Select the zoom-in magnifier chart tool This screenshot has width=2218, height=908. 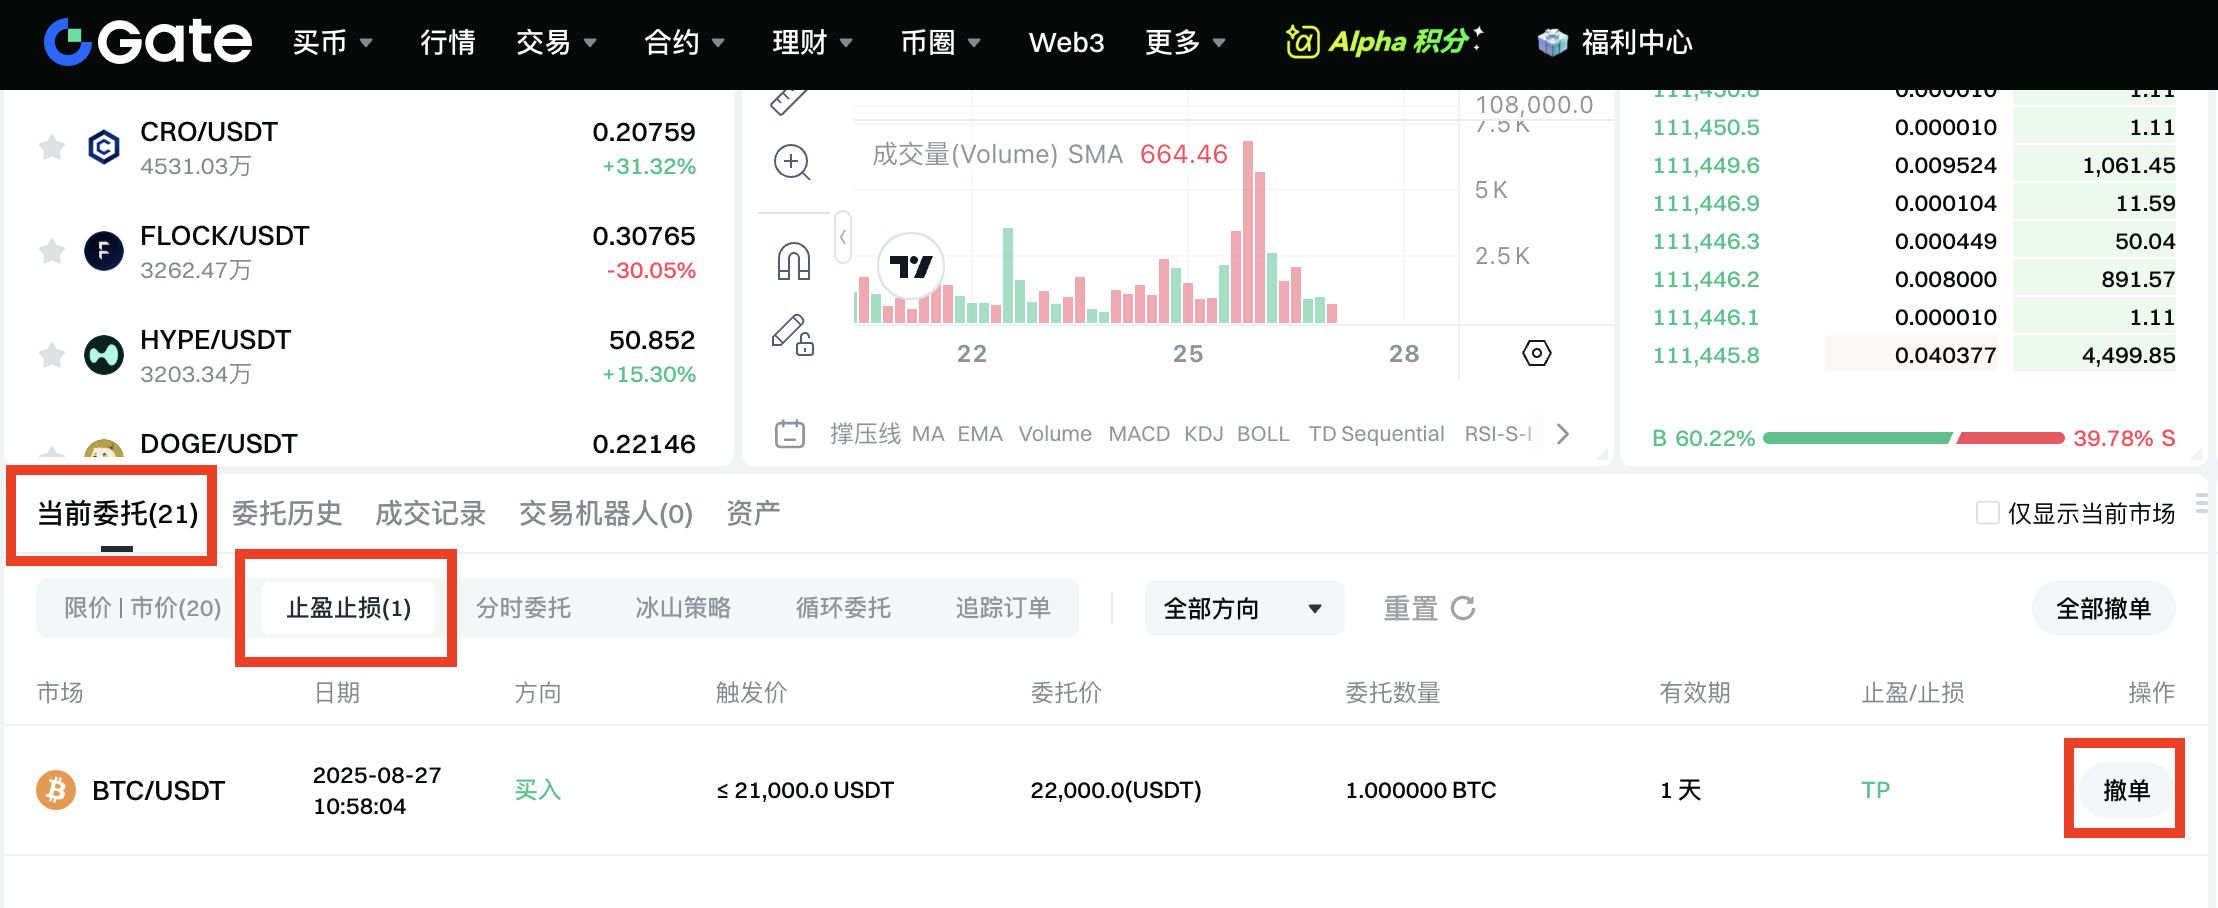tap(792, 162)
